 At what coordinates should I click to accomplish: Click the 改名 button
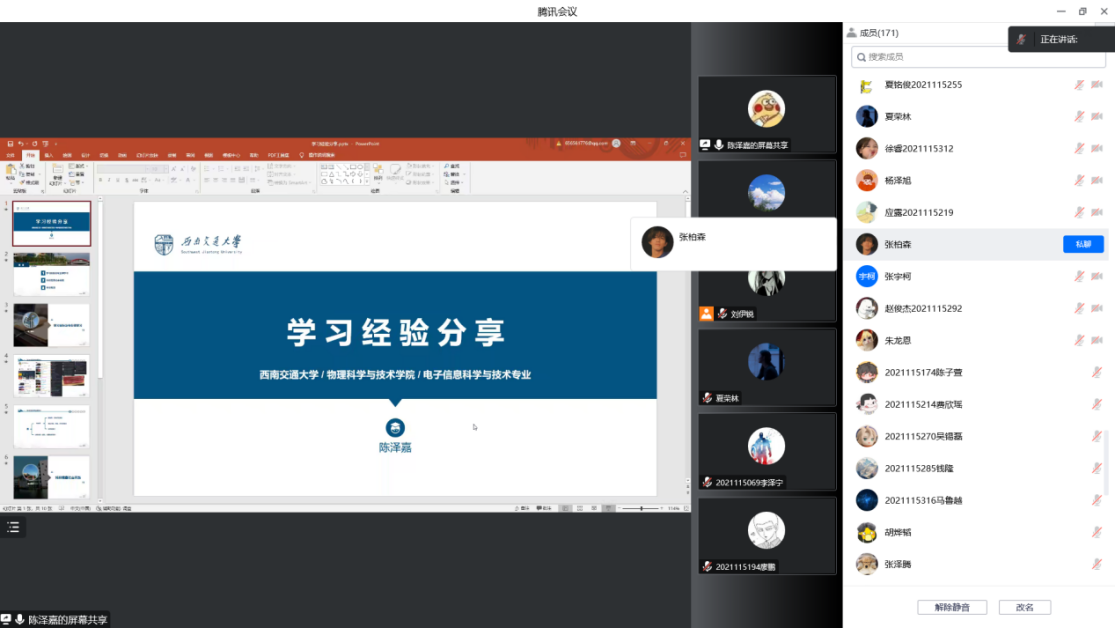pyautogui.click(x=1025, y=607)
